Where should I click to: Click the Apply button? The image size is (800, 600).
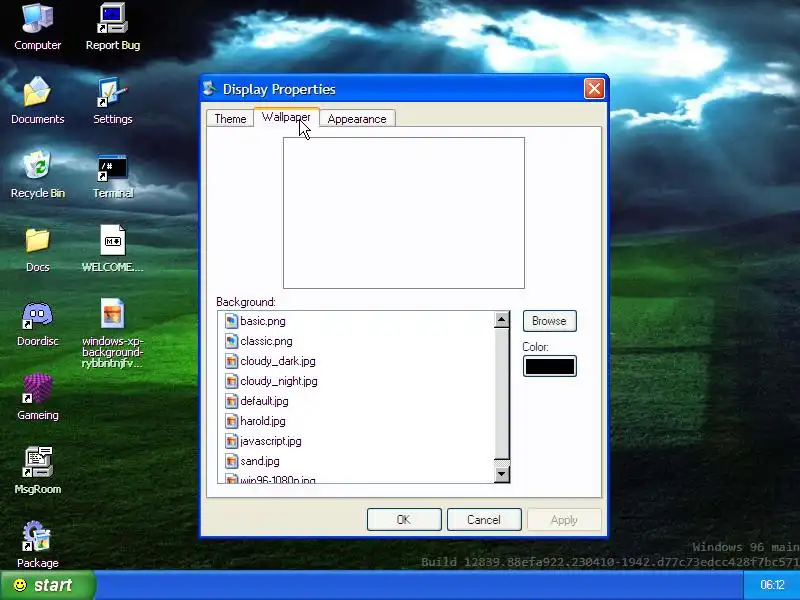tap(564, 519)
